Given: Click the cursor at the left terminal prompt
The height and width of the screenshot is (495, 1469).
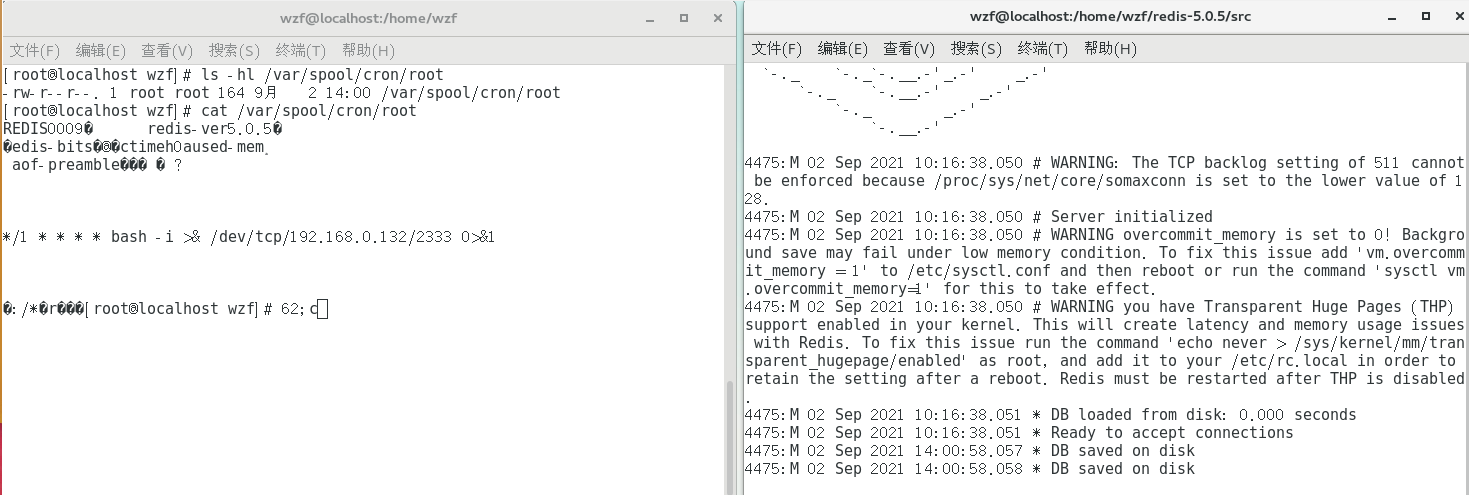Looking at the screenshot, I should click(322, 309).
